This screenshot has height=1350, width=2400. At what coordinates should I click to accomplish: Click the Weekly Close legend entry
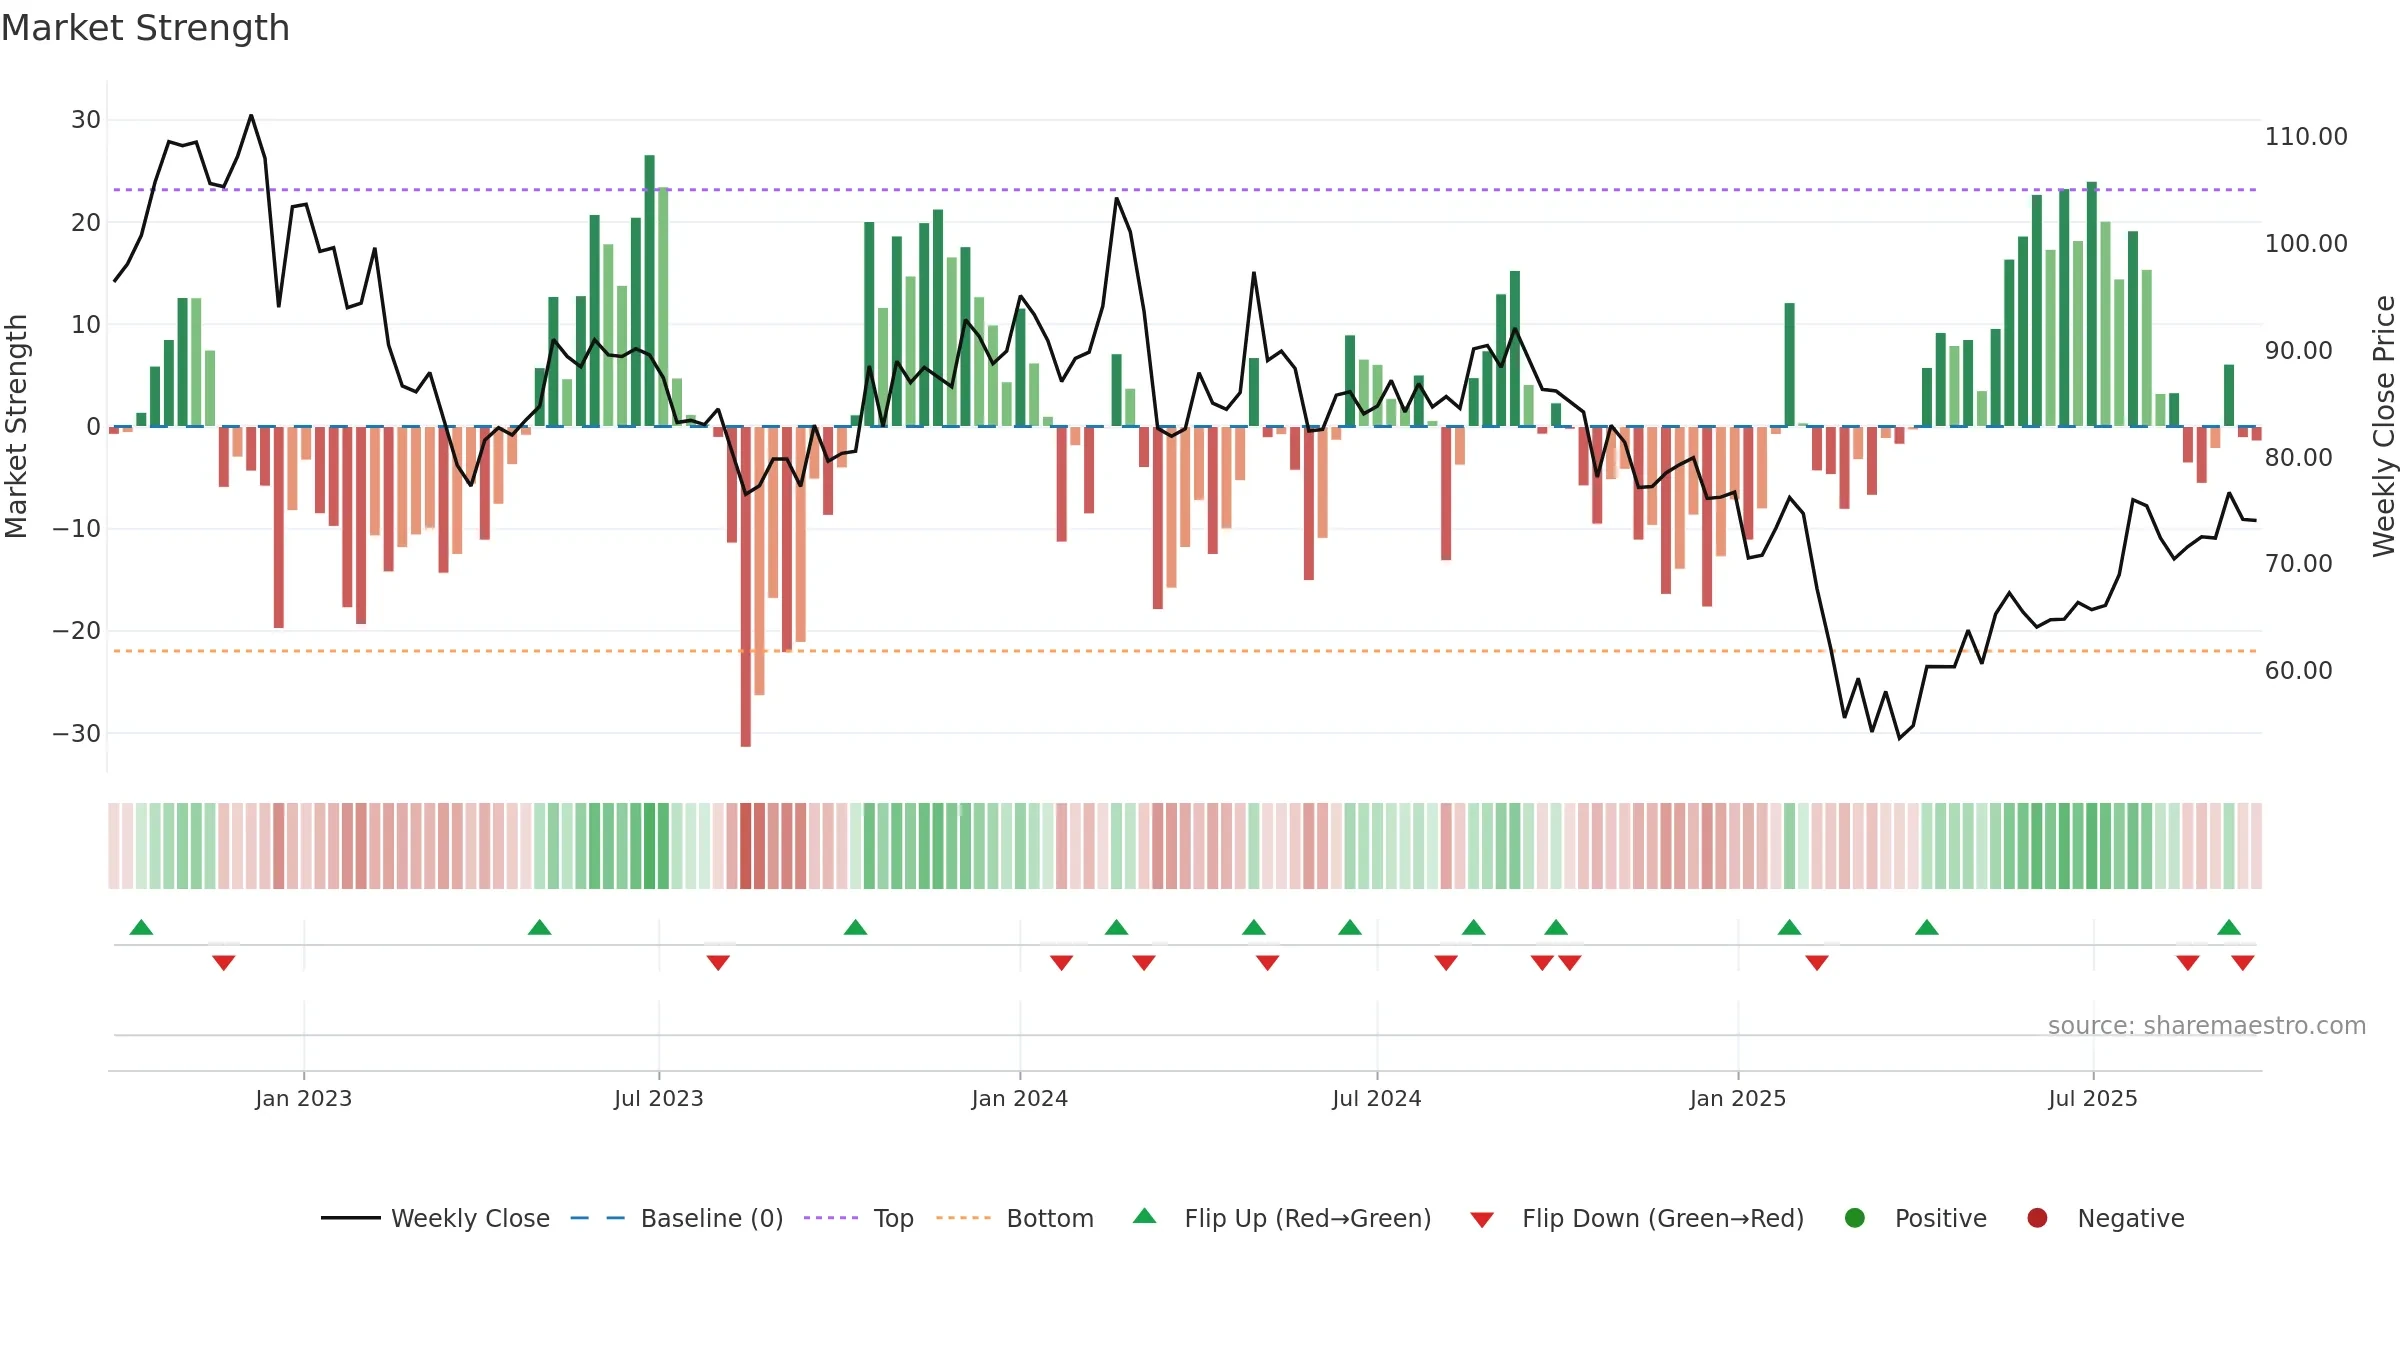pyautogui.click(x=435, y=1218)
